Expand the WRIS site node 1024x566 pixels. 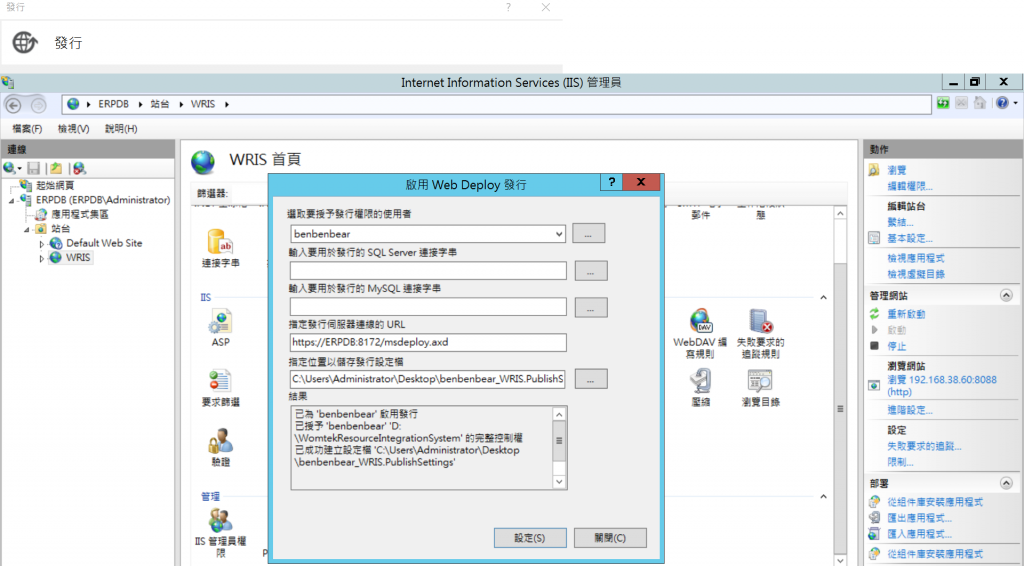click(x=42, y=258)
